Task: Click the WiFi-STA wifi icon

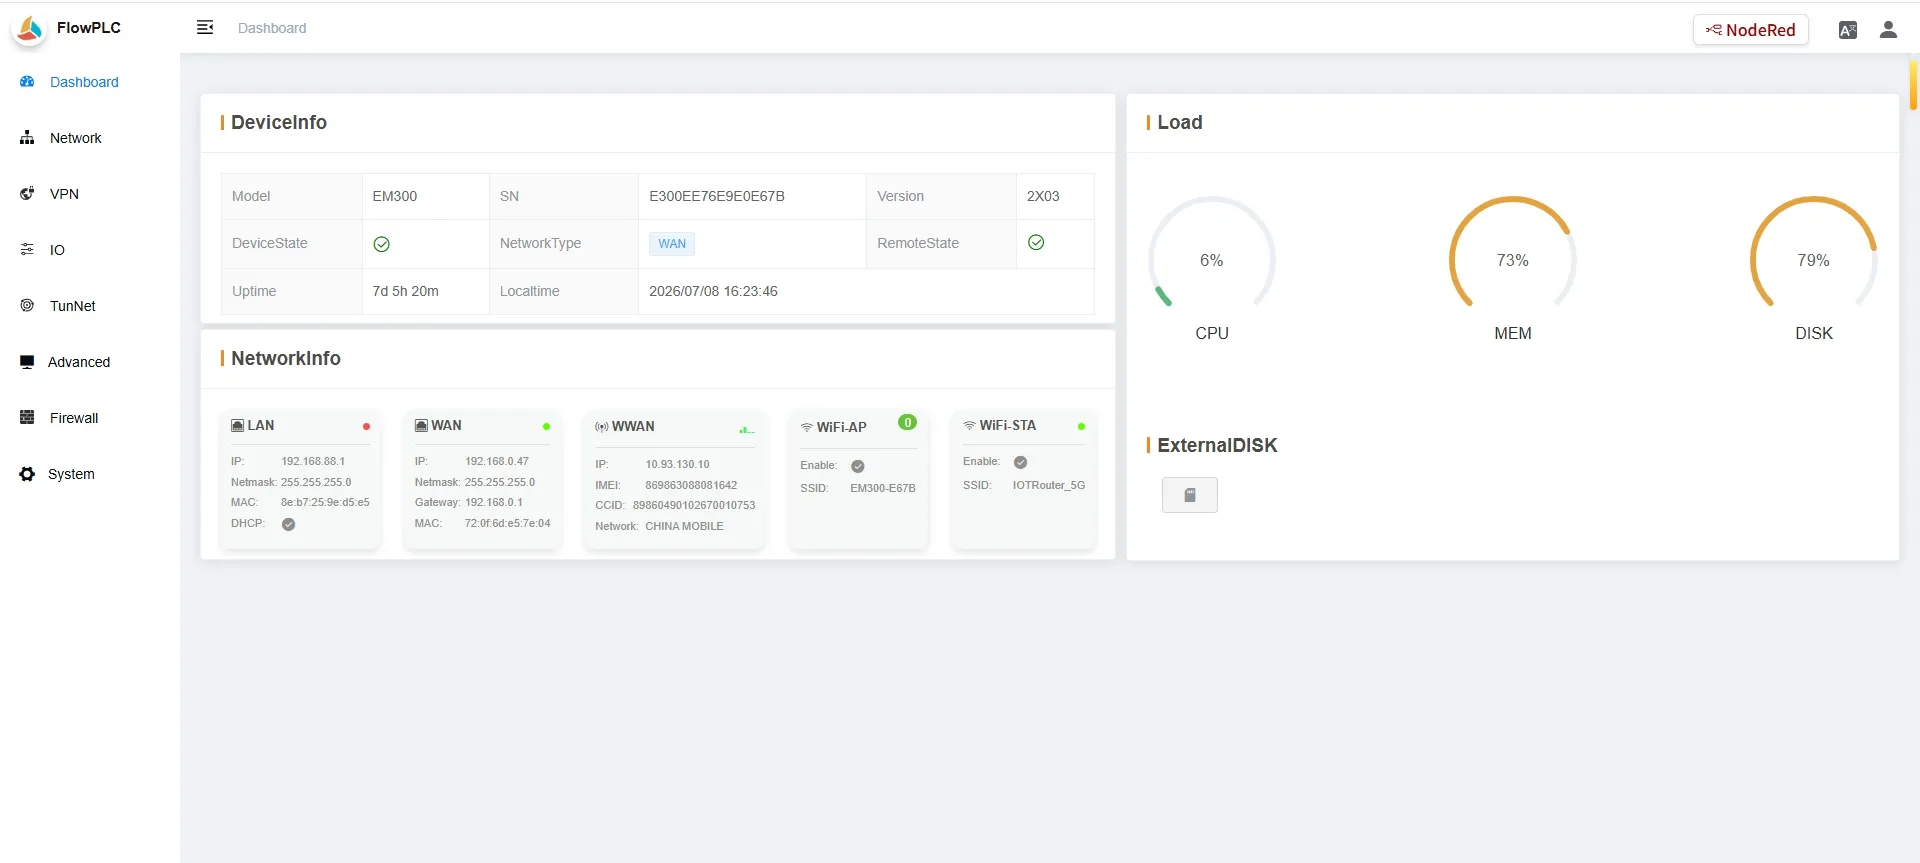Action: tap(969, 426)
